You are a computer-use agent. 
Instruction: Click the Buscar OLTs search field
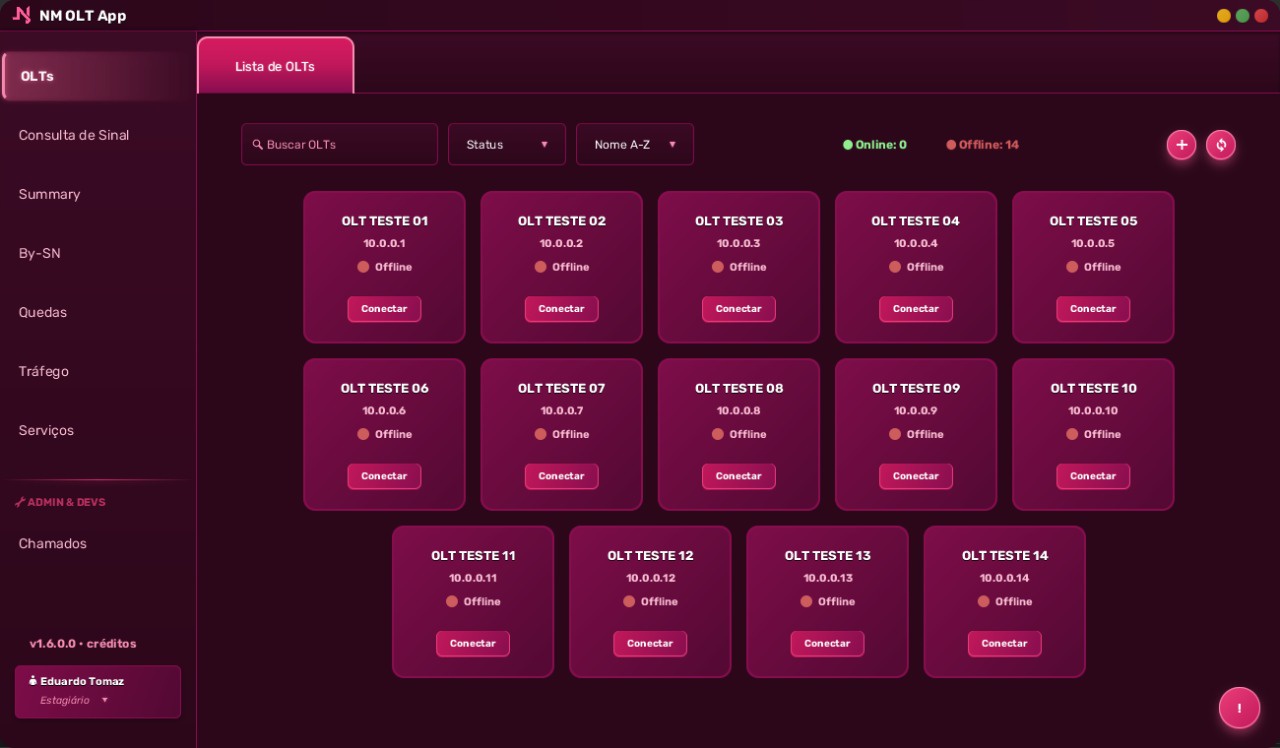click(339, 144)
